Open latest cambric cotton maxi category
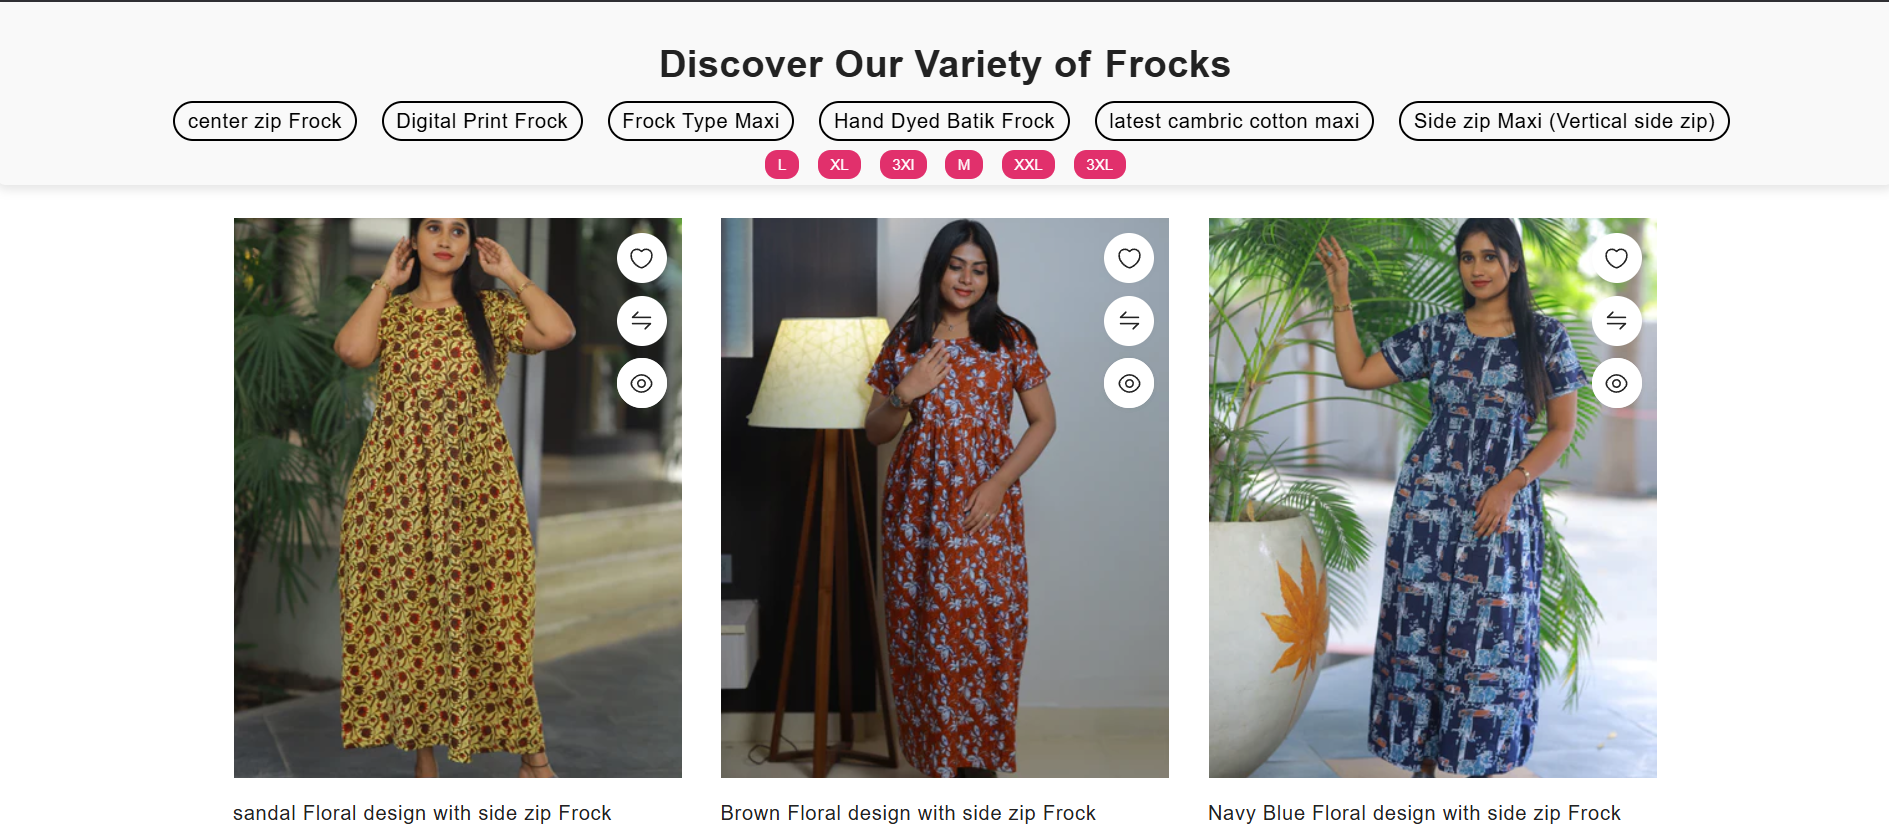 (x=1234, y=121)
